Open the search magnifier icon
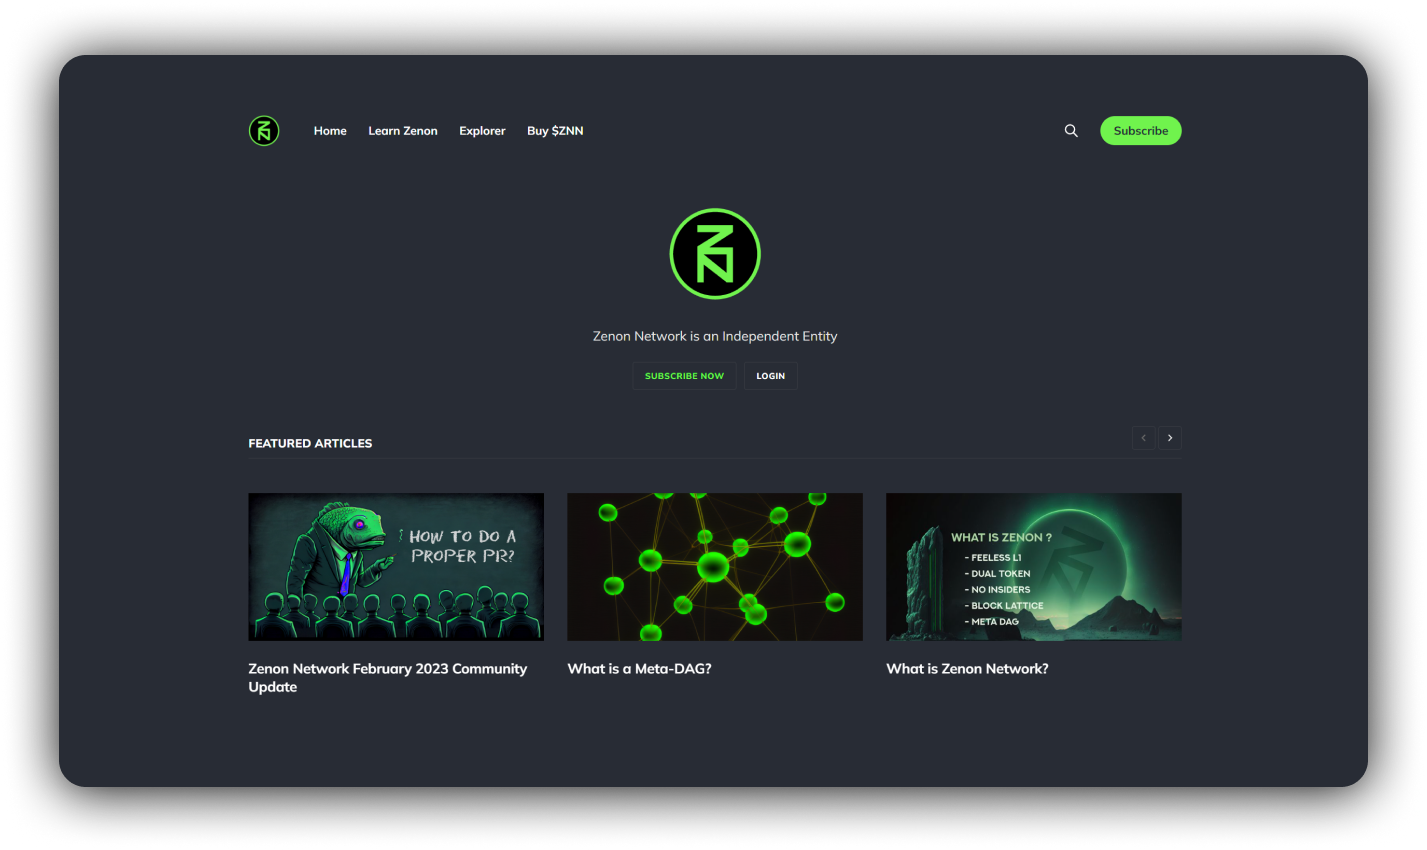1427x850 pixels. pos(1071,131)
